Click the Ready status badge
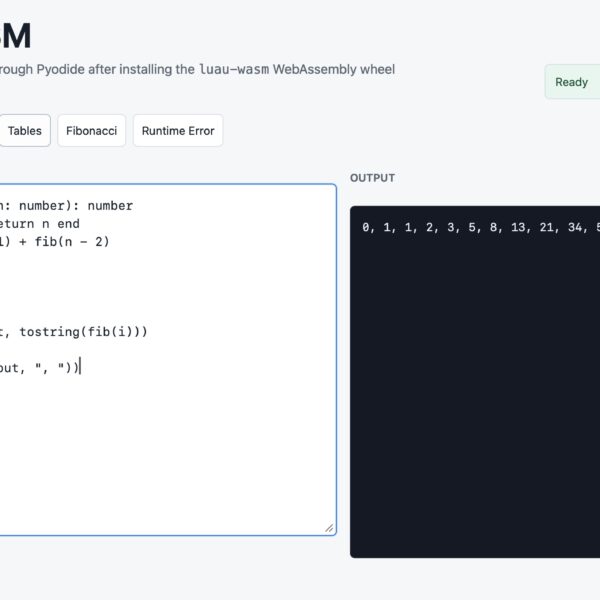Screen dimensions: 600x600 click(572, 82)
